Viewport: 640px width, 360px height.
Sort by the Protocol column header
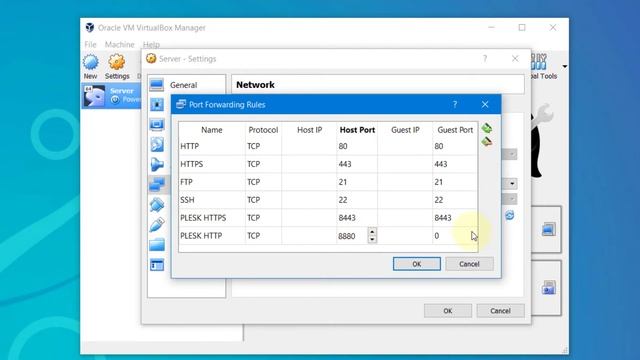click(263, 130)
